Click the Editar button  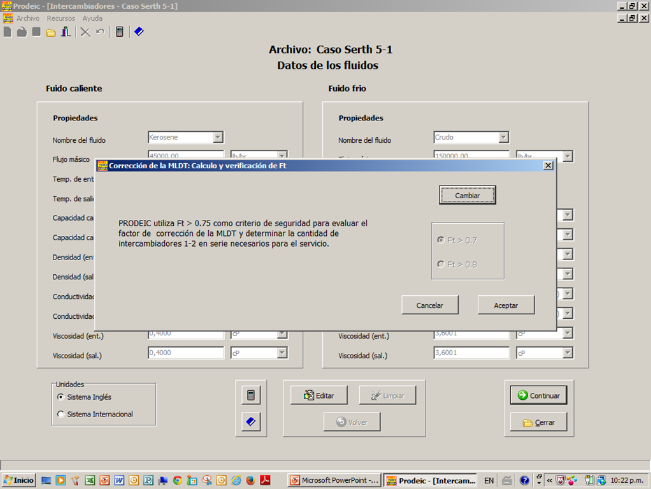(x=319, y=395)
